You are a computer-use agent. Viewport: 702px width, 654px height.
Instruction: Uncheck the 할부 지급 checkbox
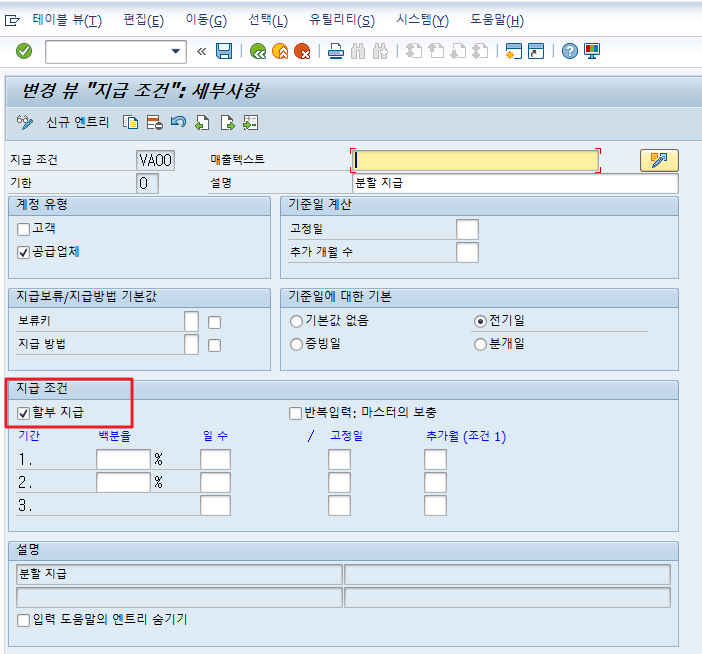23,413
